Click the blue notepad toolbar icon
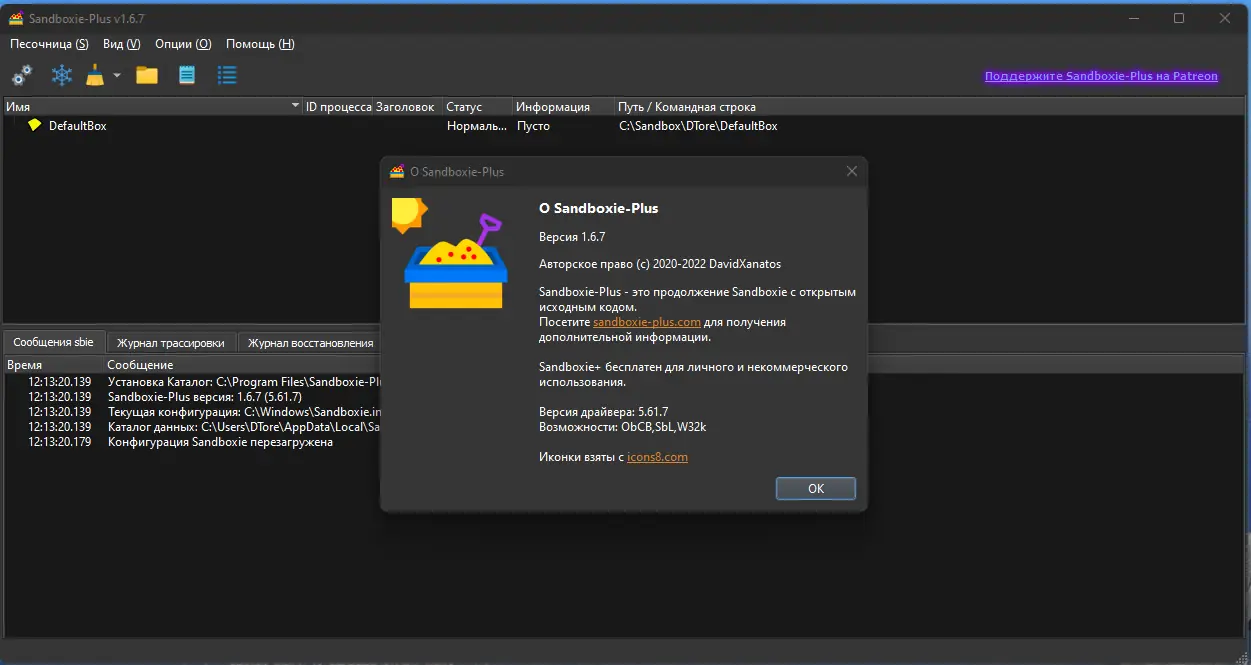Image resolution: width=1251 pixels, height=665 pixels. point(187,75)
